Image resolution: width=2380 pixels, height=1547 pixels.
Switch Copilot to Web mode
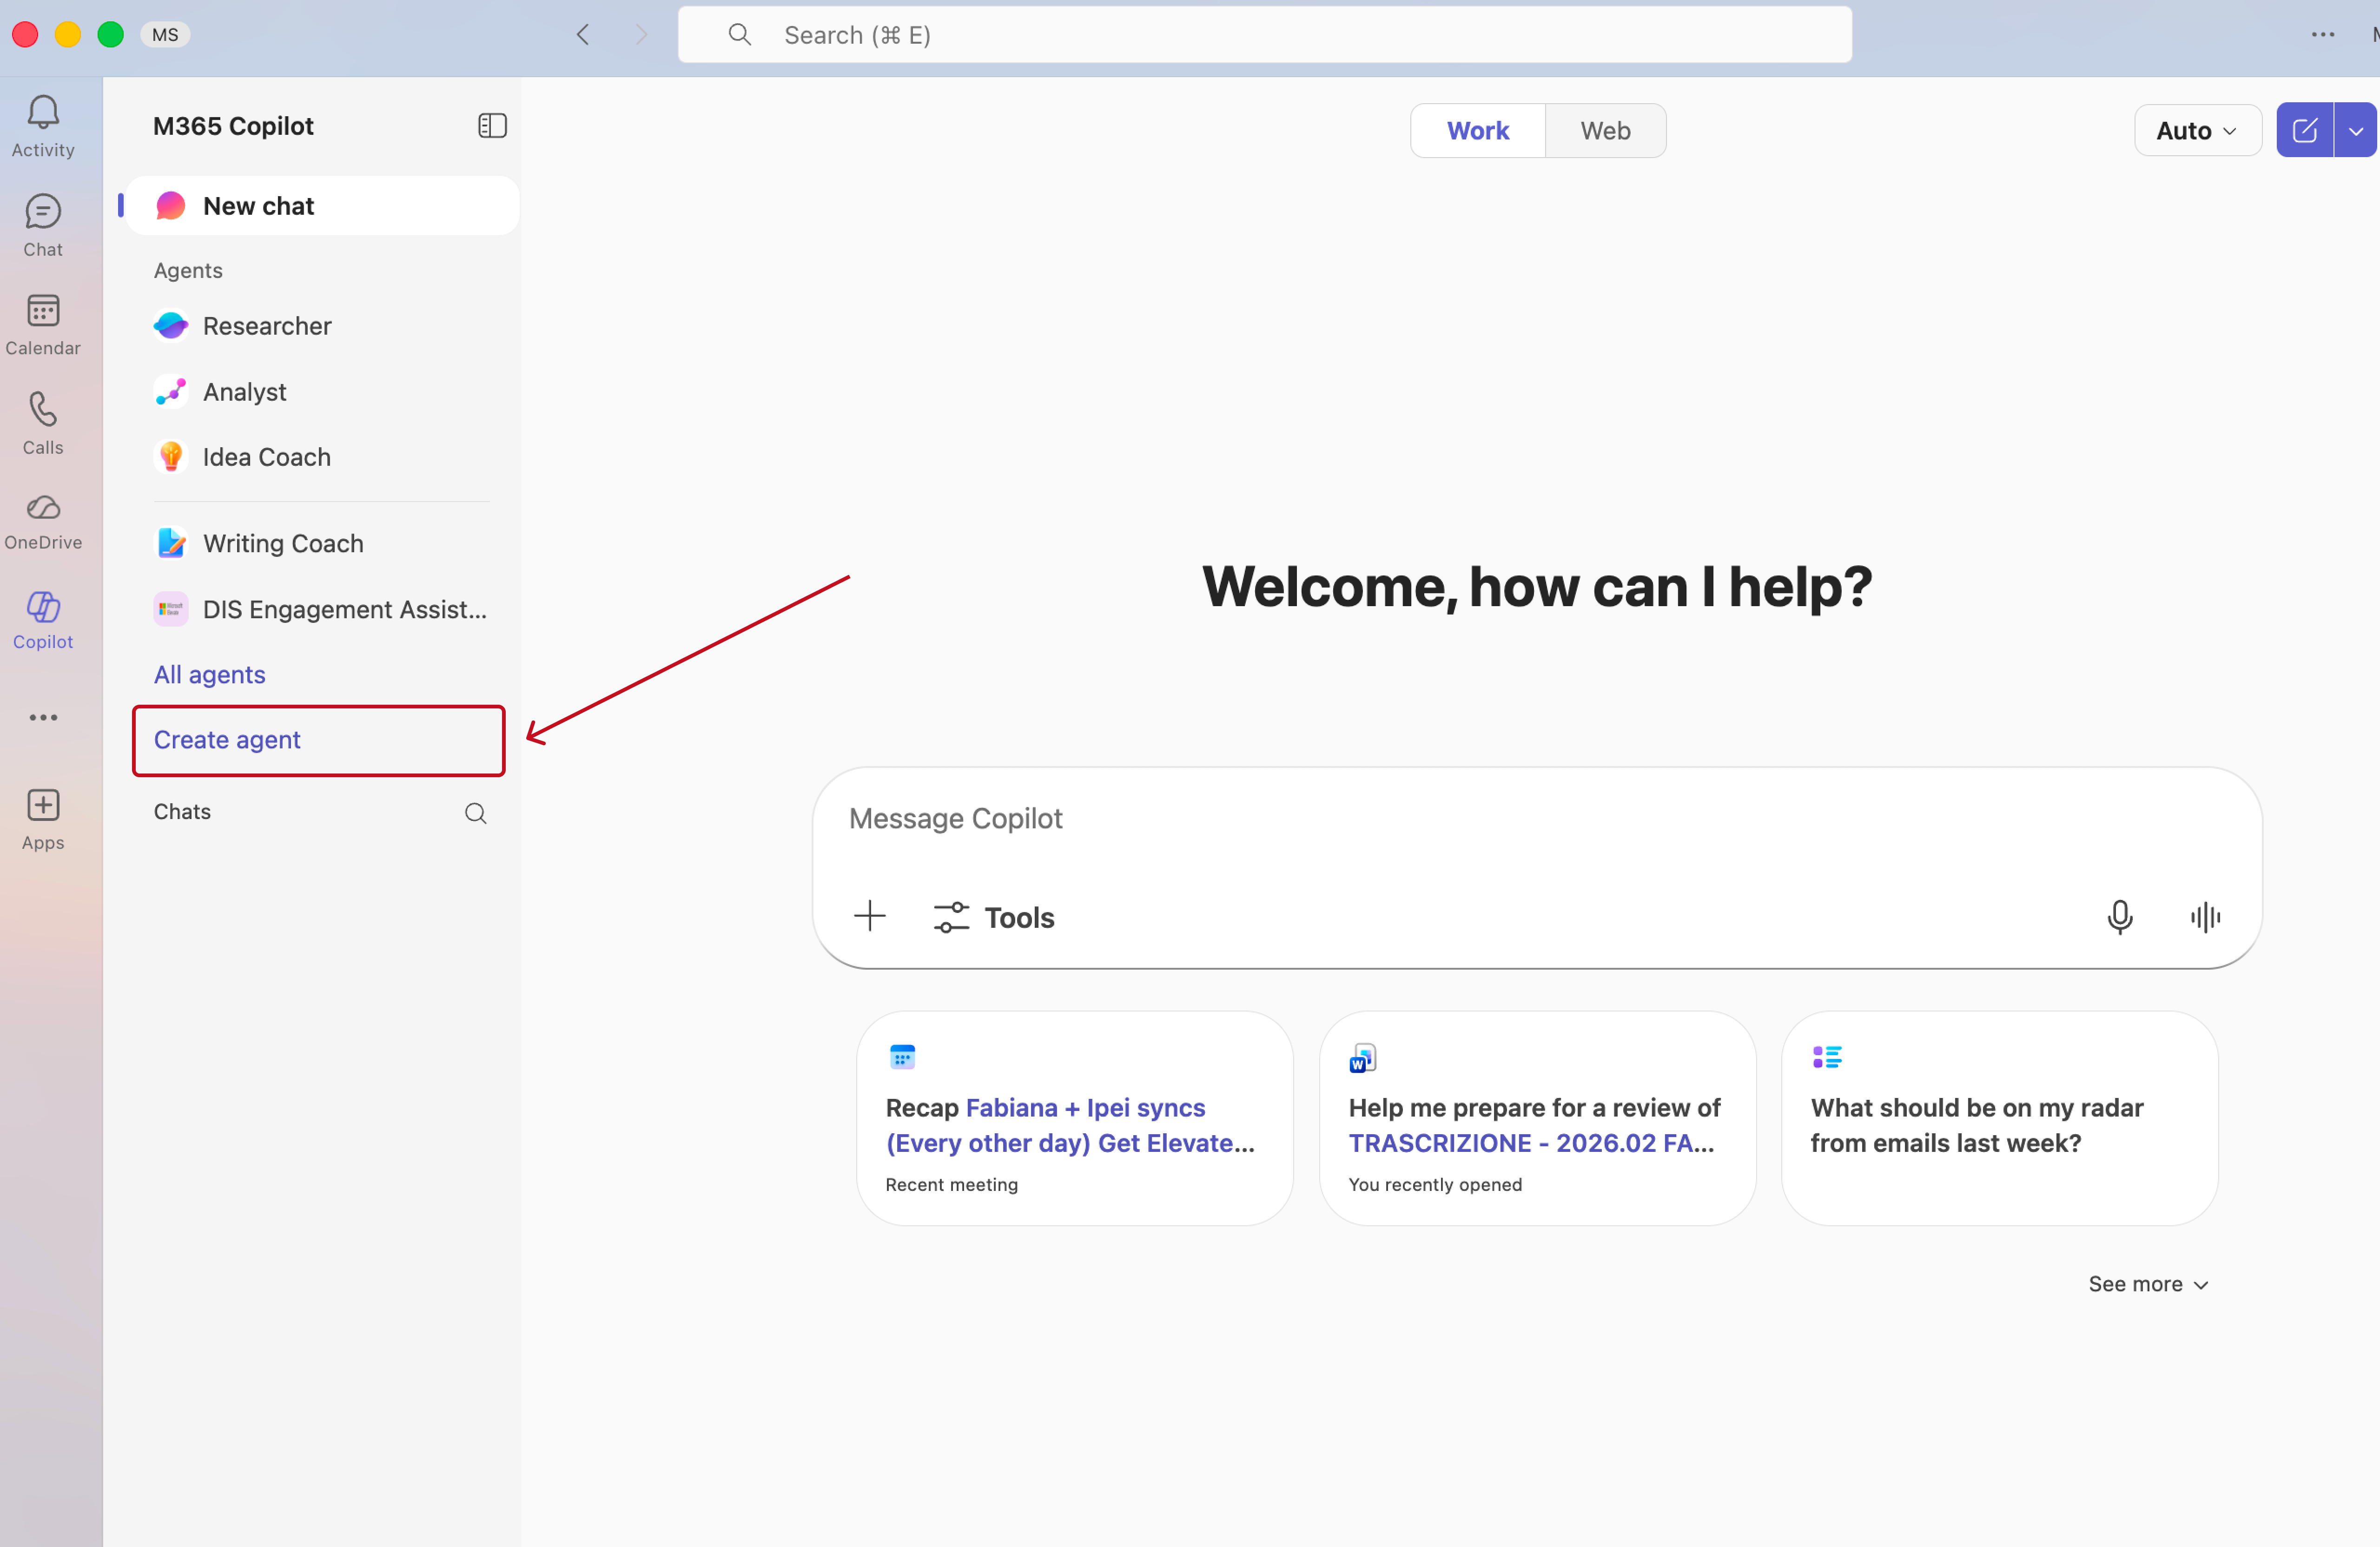tap(1604, 130)
